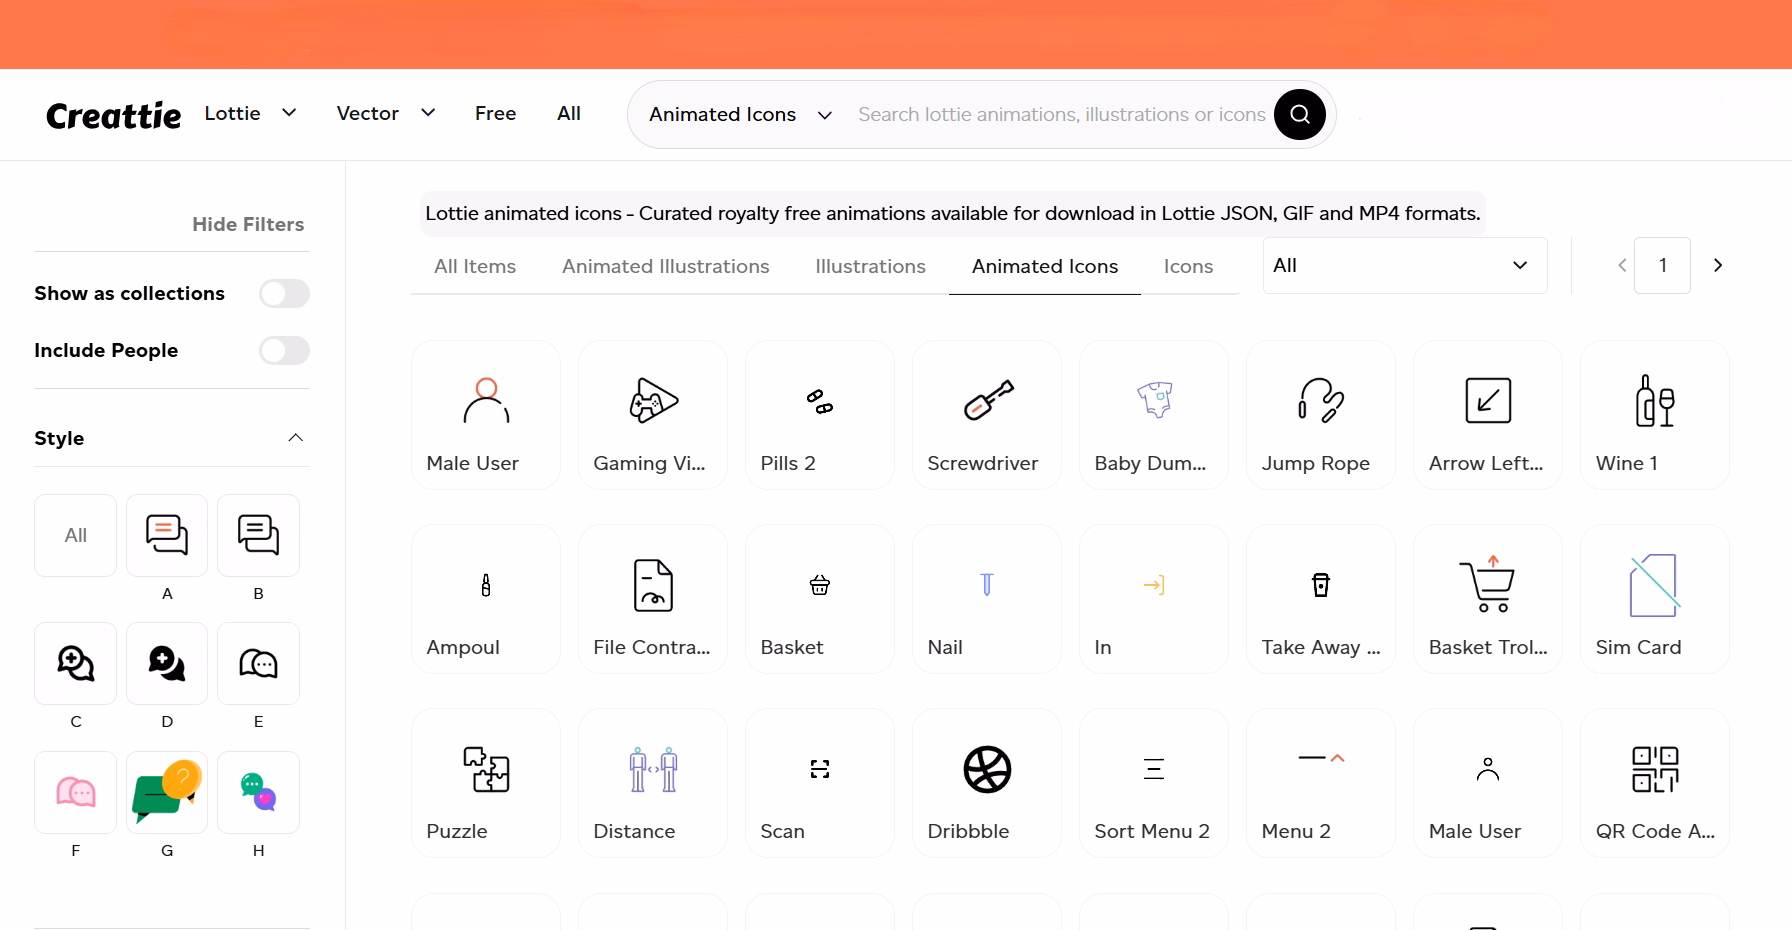Switch to the Animated Illustrations tab
The image size is (1792, 930).
665,266
